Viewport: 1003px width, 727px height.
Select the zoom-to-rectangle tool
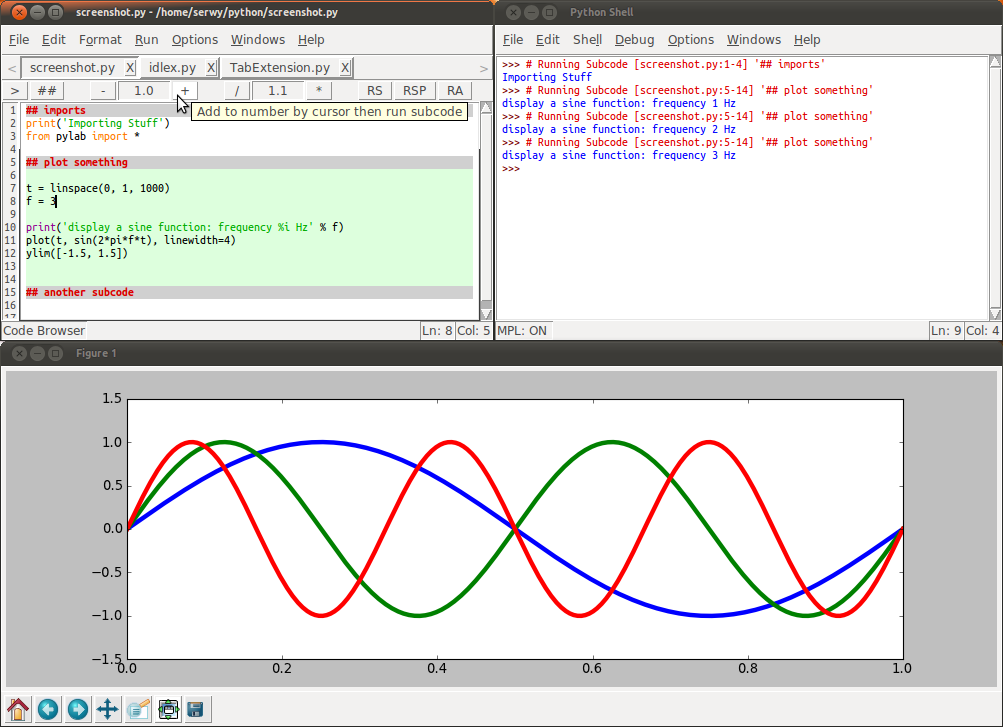coord(138,709)
